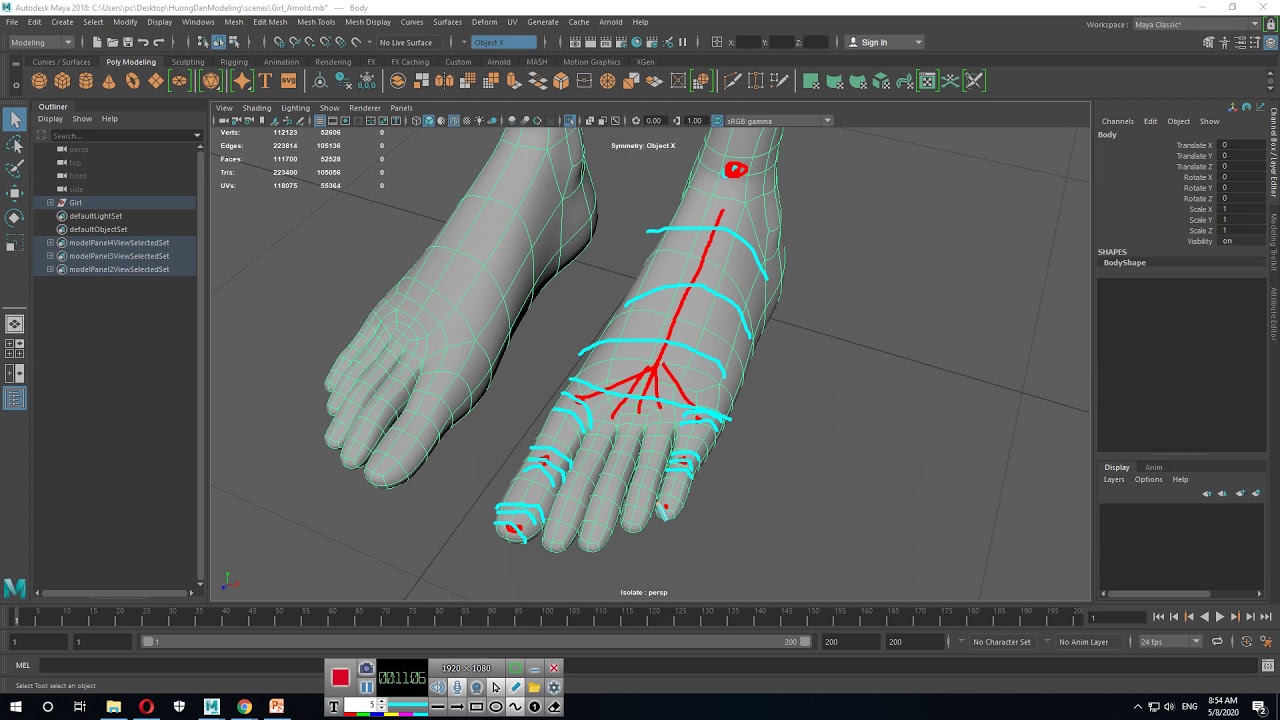The width and height of the screenshot is (1280, 720).
Task: Toggle the viewport grid icon
Action: pyautogui.click(x=320, y=121)
